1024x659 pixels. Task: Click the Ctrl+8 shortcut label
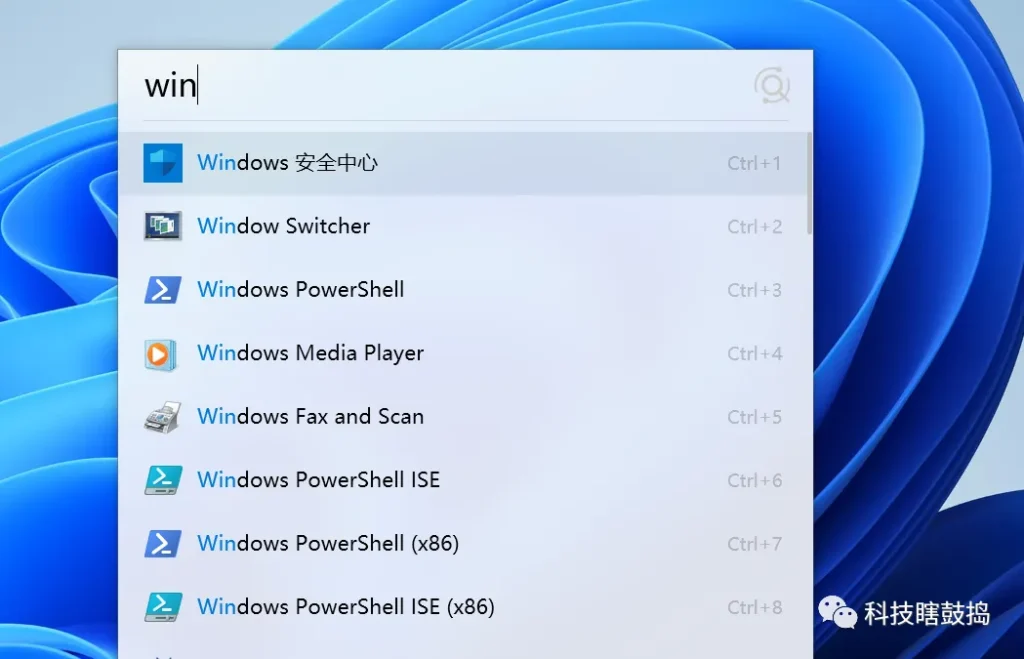[x=754, y=606]
